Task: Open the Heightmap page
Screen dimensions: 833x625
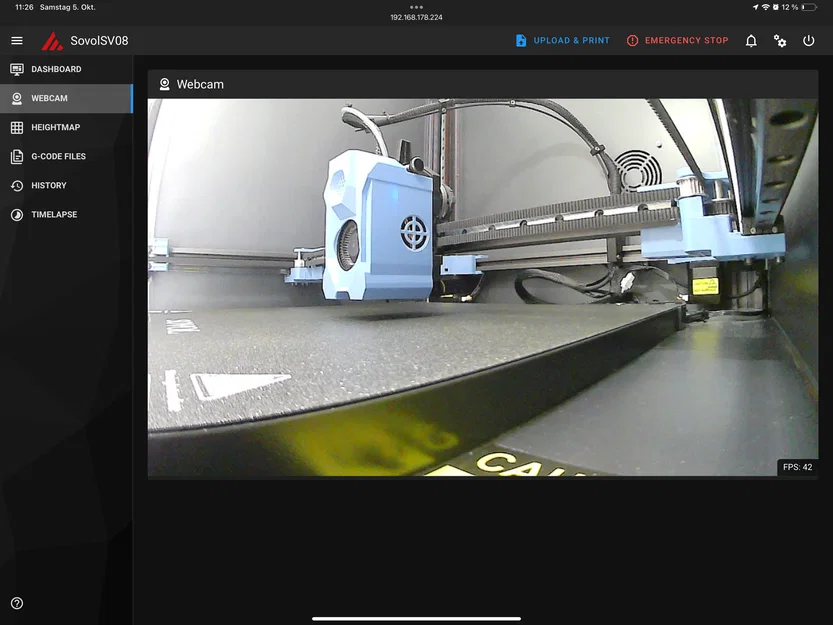Action: click(x=66, y=128)
